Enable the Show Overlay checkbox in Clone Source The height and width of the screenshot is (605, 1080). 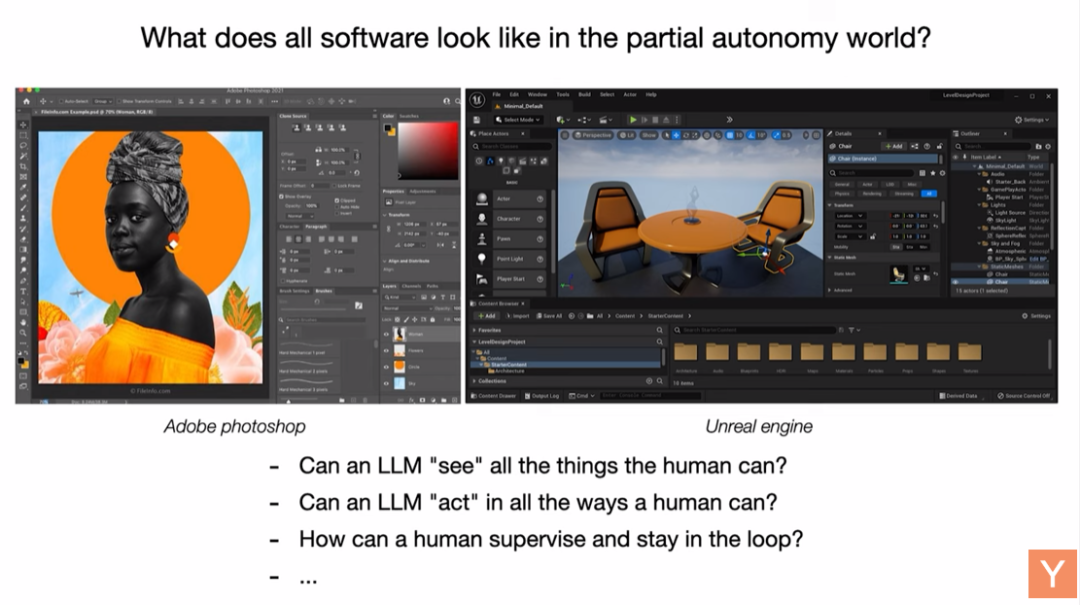pyautogui.click(x=283, y=196)
